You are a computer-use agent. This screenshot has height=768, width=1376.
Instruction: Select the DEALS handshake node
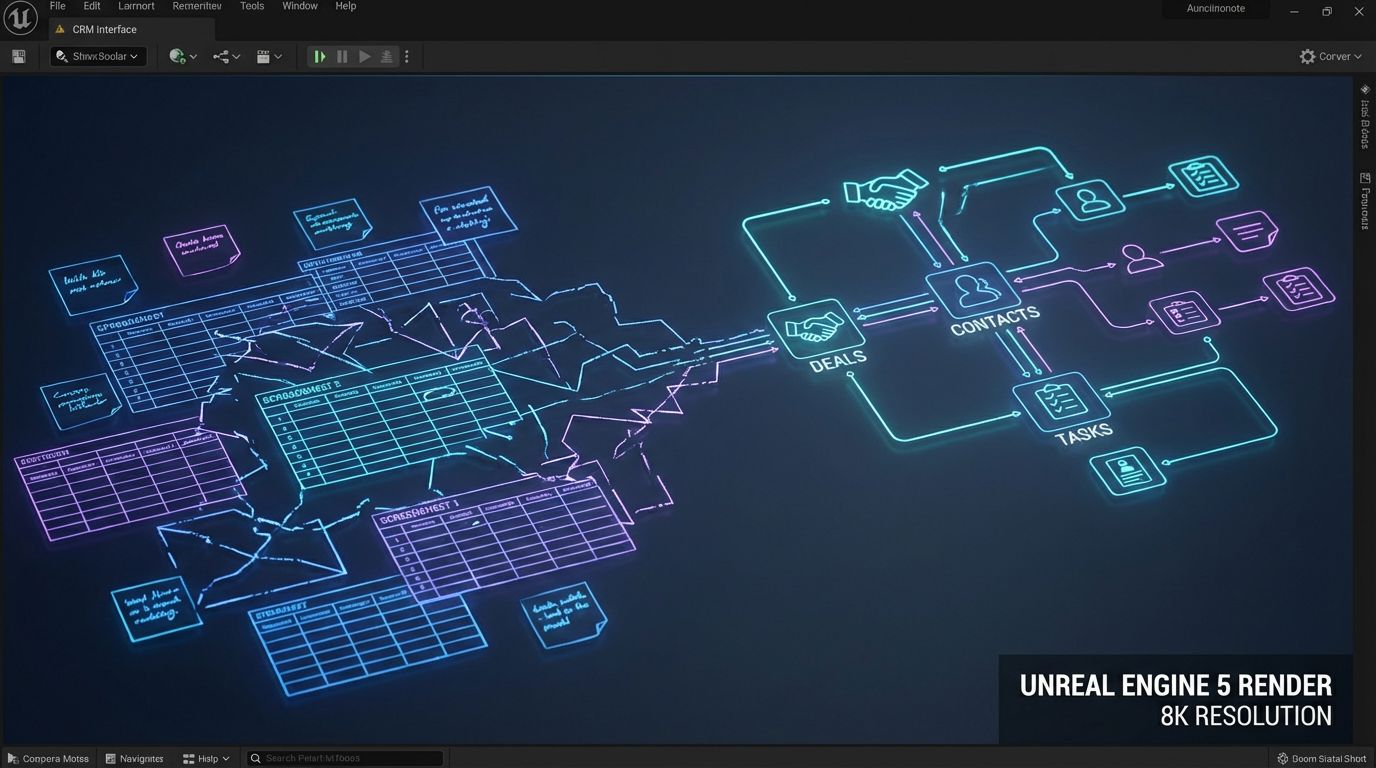[x=817, y=328]
